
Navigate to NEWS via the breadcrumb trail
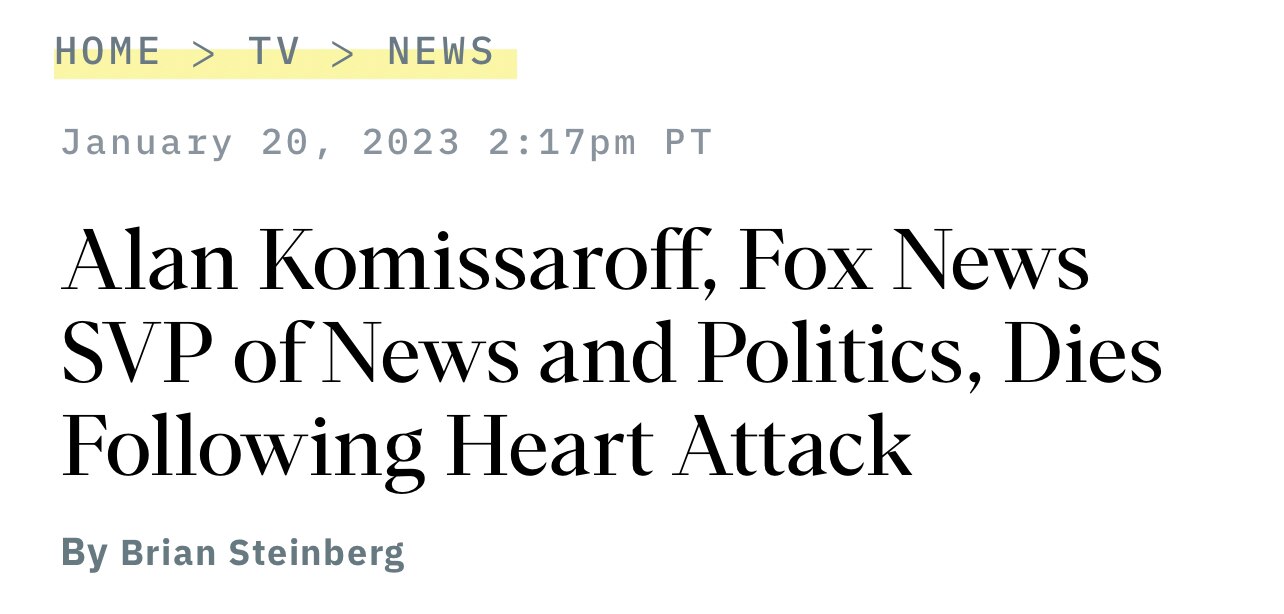[x=441, y=51]
